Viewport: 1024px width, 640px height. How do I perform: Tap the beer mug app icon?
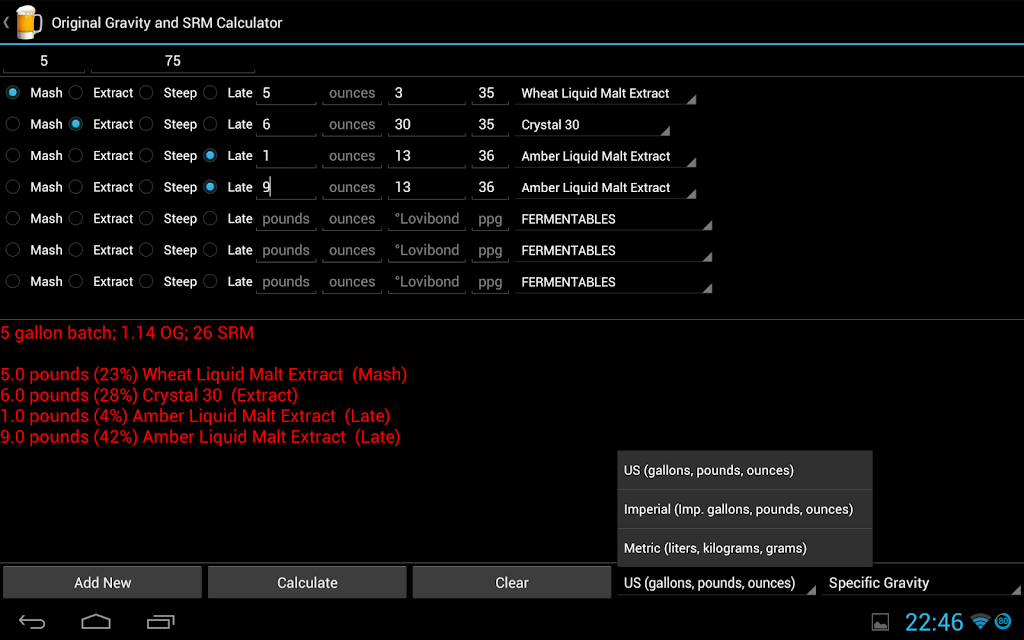[x=28, y=22]
